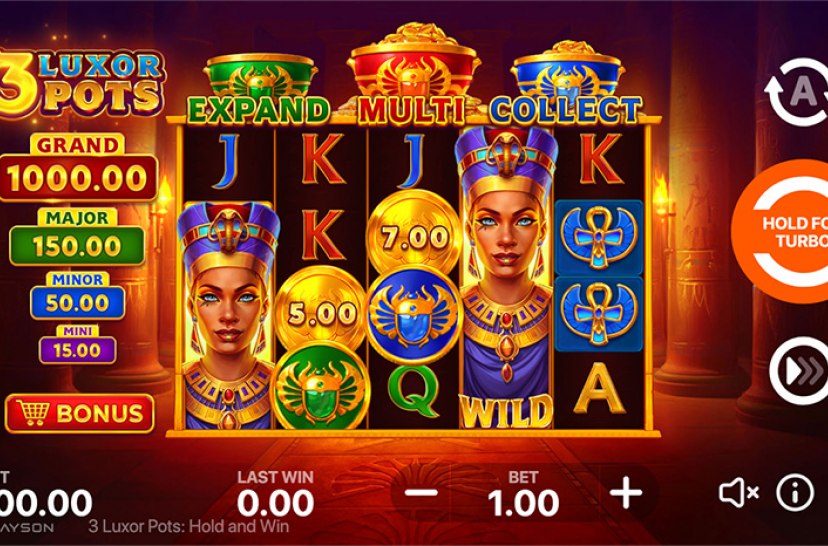Viewport: 828px width, 546px height.
Task: Click the Major 150.00 jackpot panel
Action: 77,238
